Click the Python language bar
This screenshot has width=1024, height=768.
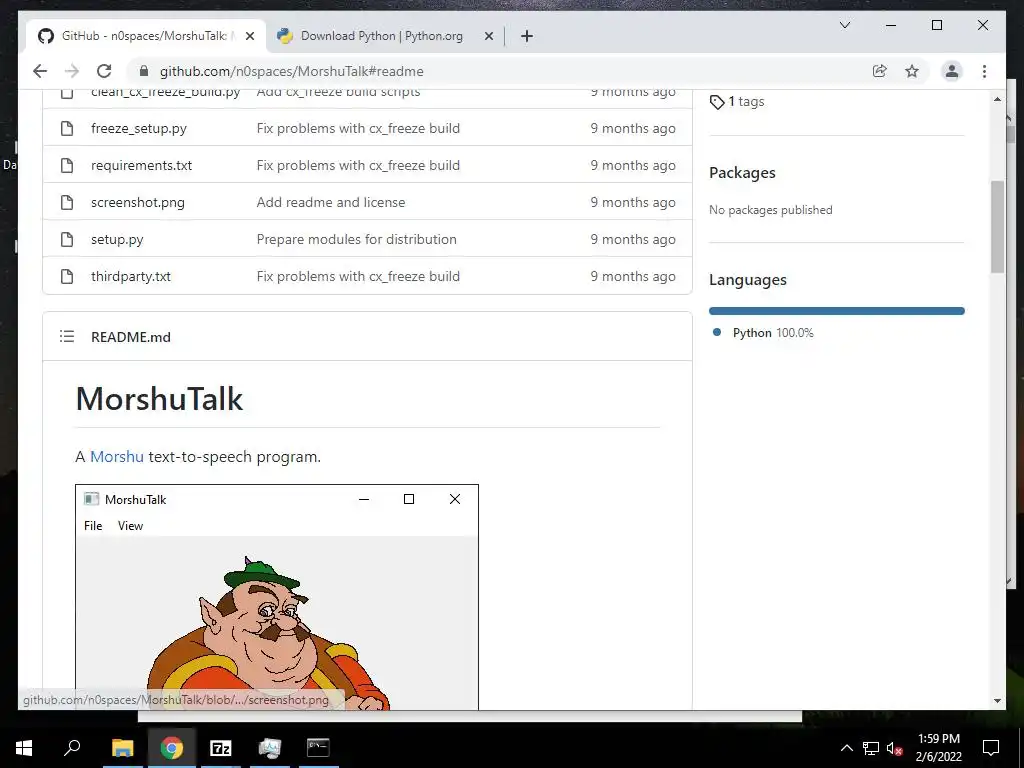837,311
